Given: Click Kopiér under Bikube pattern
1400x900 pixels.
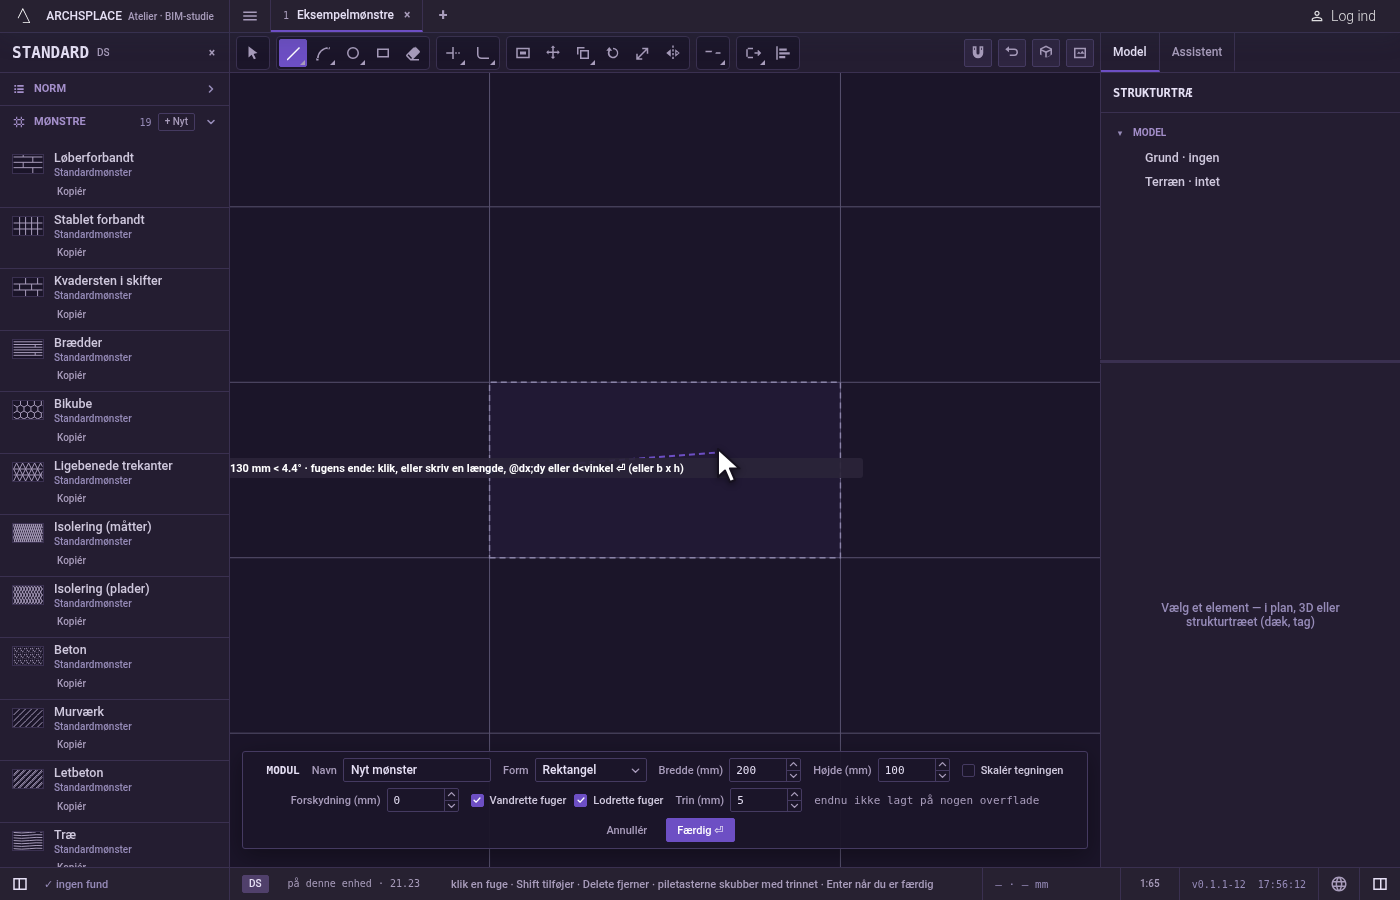Looking at the screenshot, I should pos(71,437).
